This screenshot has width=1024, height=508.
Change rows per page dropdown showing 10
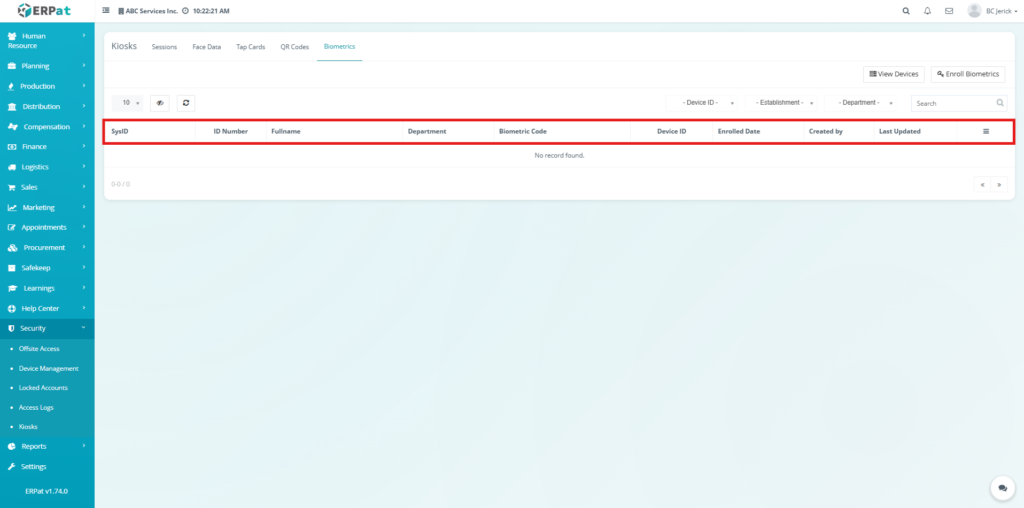[127, 103]
